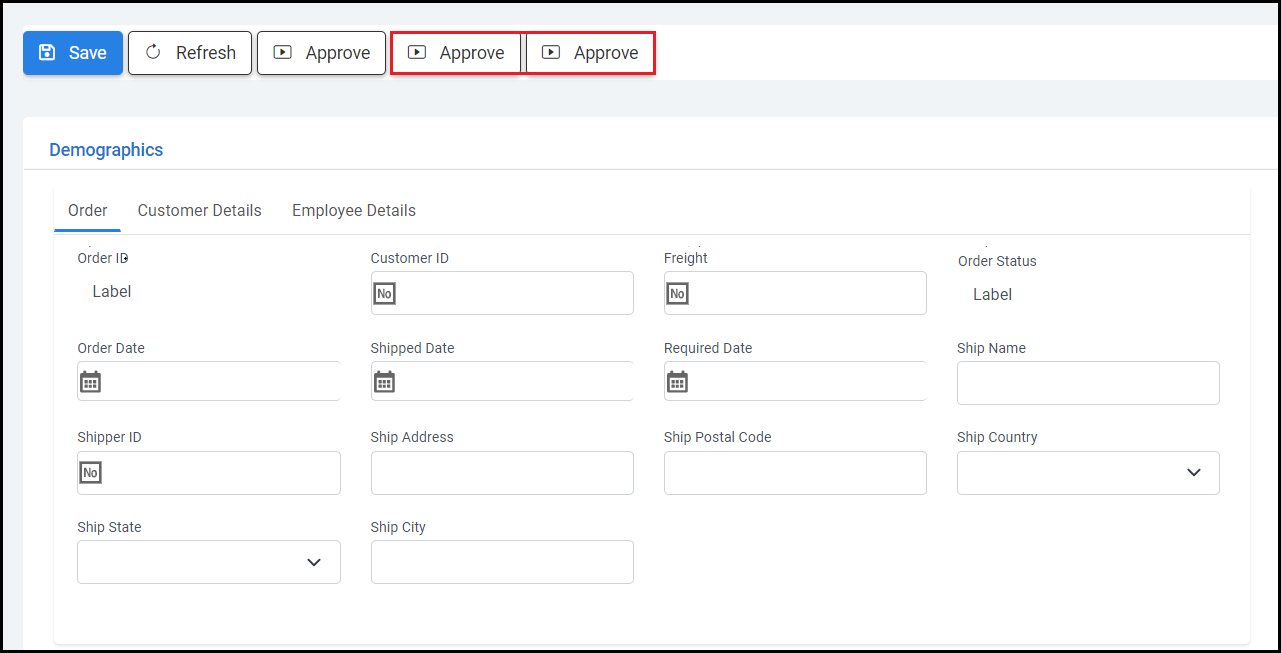This screenshot has height=653, width=1281.
Task: Click the floppy disk Save icon
Action: click(46, 53)
